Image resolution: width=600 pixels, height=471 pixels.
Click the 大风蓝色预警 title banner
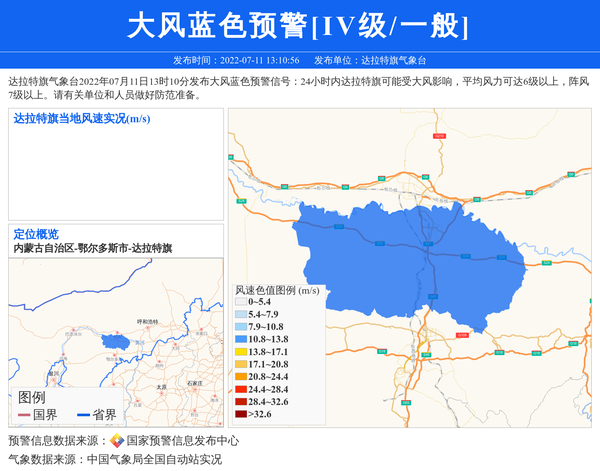pyautogui.click(x=300, y=25)
